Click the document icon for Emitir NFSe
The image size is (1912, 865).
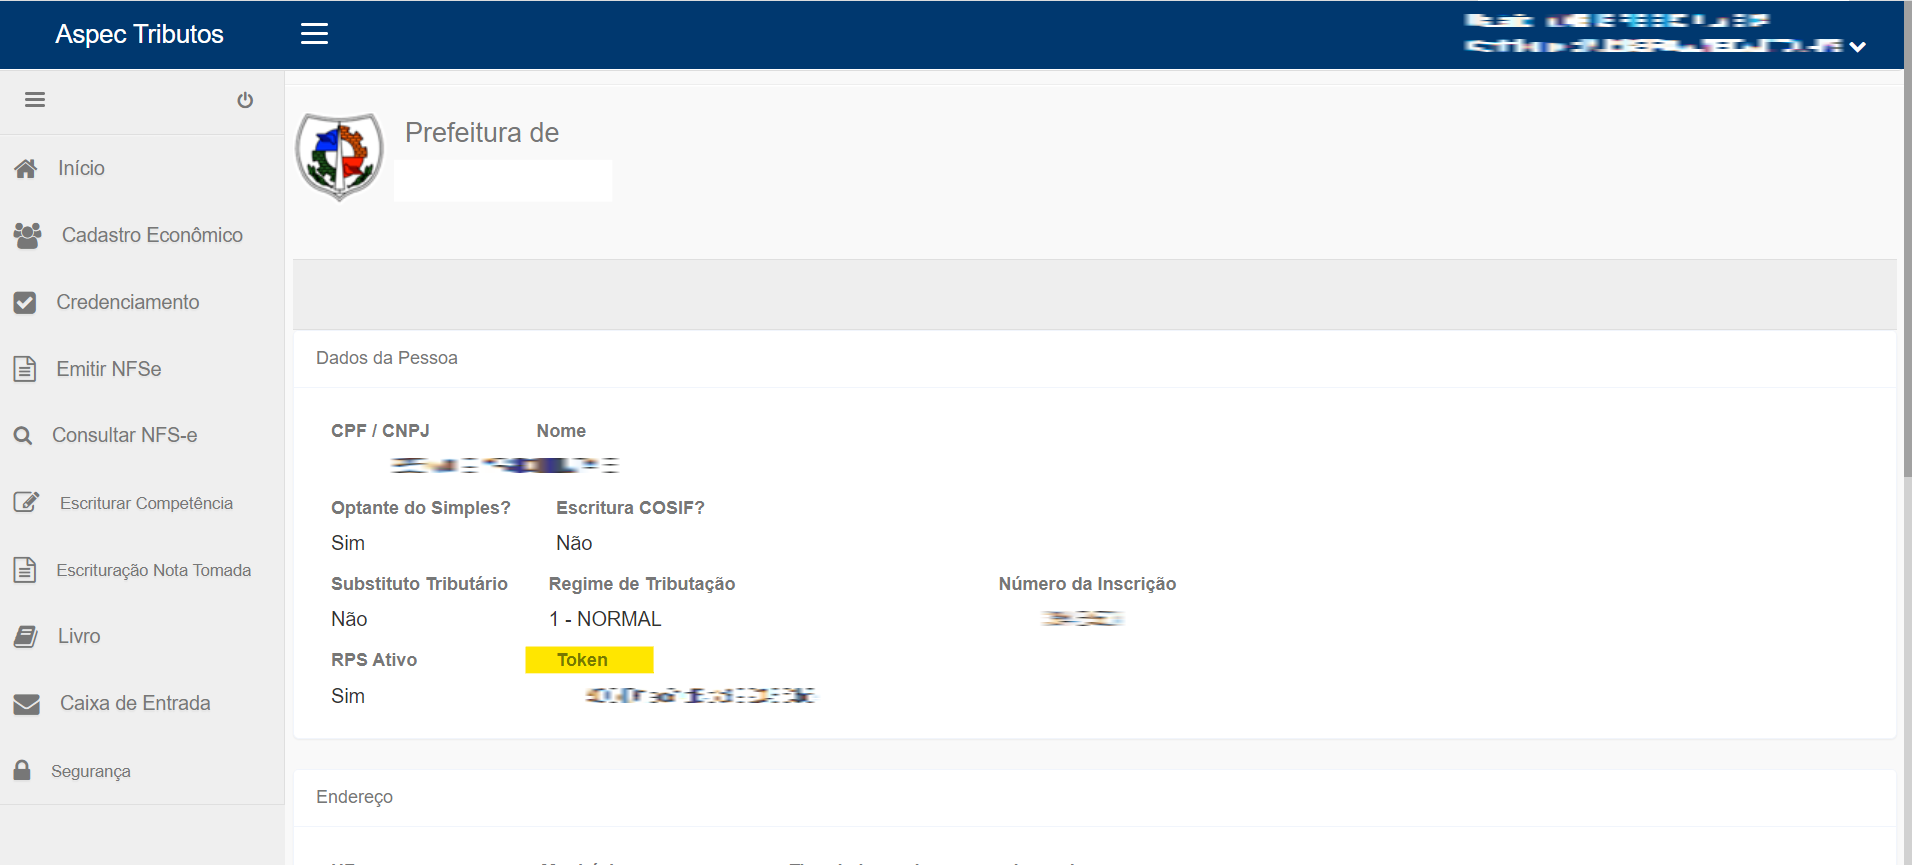pos(25,369)
